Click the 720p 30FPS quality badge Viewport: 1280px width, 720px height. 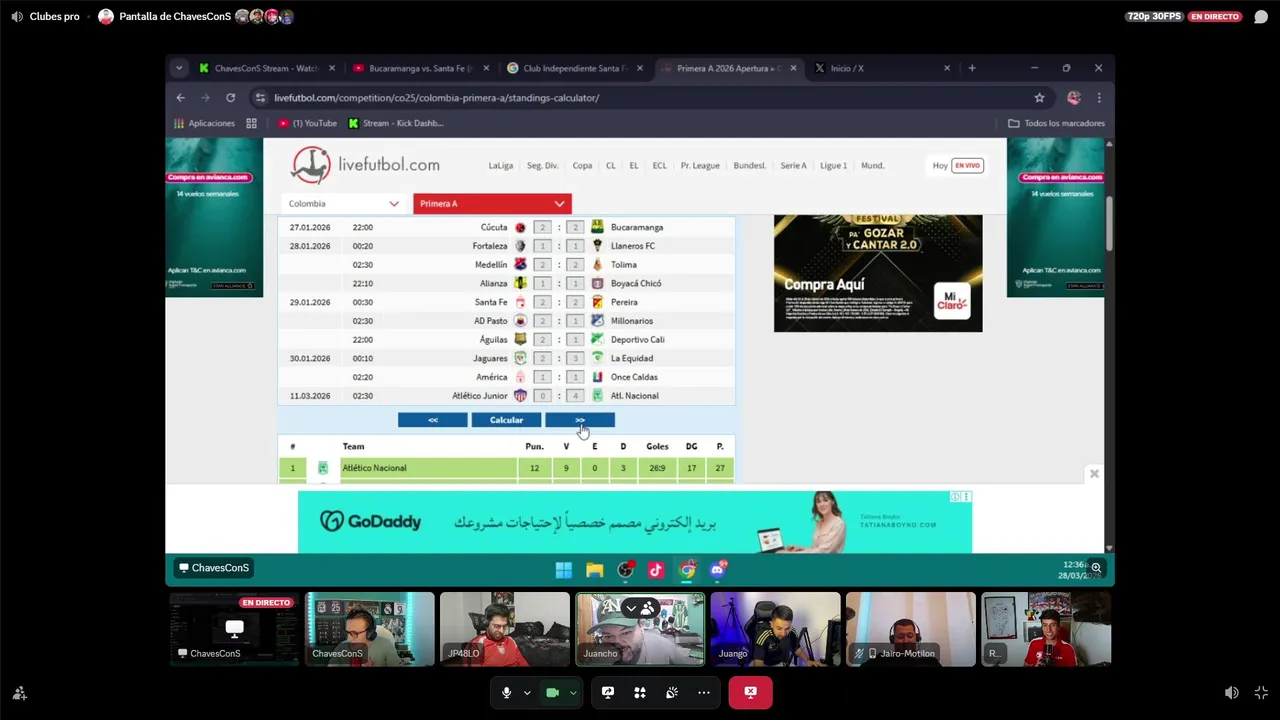point(1154,16)
